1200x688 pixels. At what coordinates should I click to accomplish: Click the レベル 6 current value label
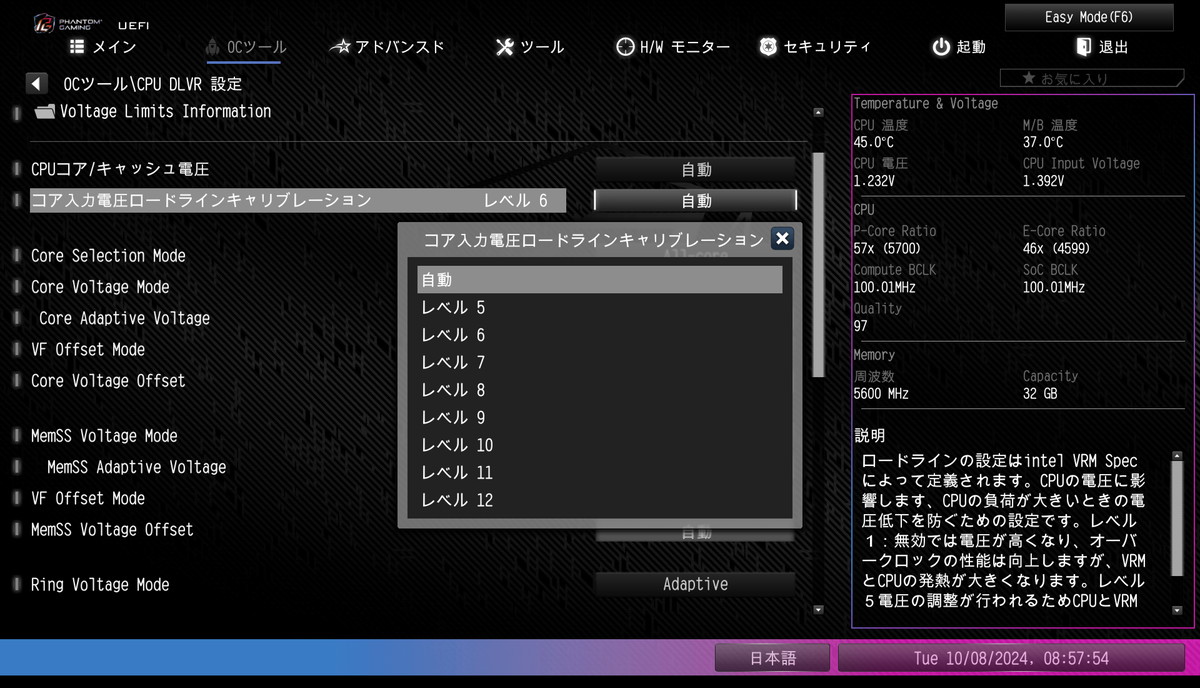(x=515, y=200)
